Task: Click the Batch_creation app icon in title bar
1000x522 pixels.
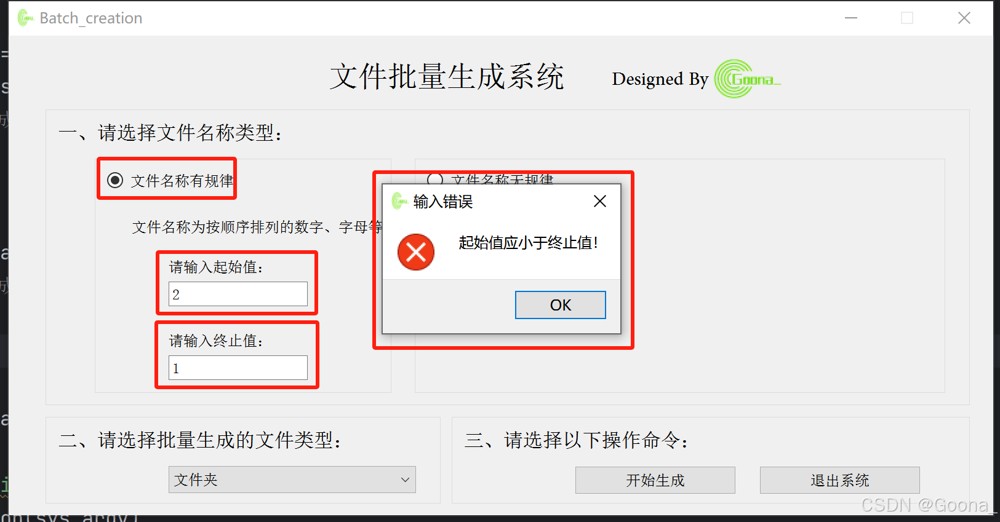Action: [x=25, y=18]
